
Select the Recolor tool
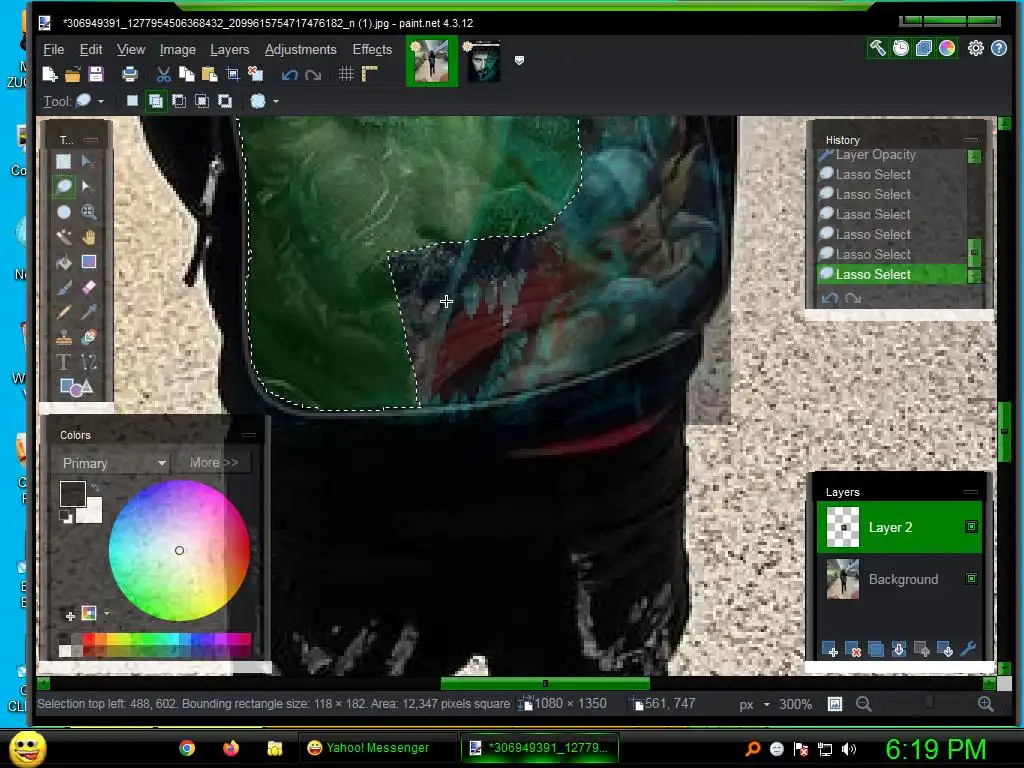89,337
